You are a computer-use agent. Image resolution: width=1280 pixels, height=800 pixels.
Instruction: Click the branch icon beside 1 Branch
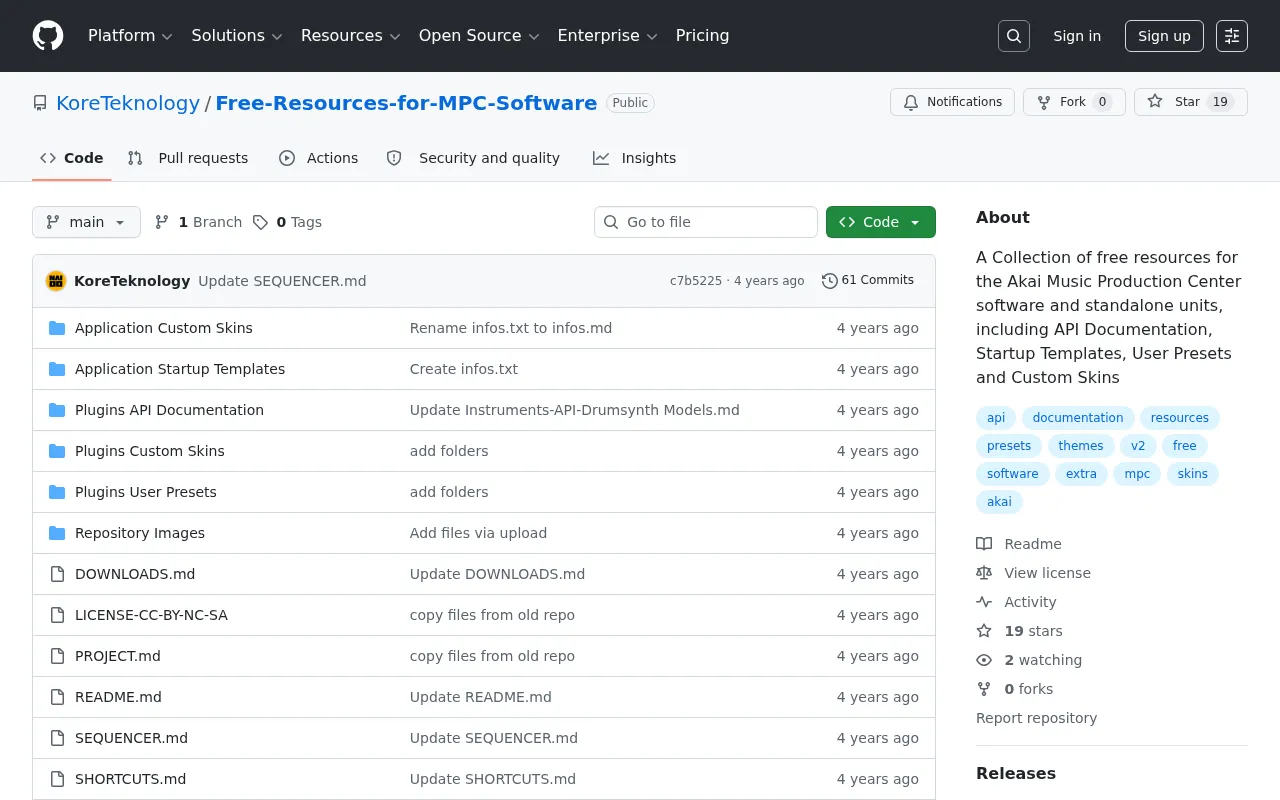[x=162, y=222]
